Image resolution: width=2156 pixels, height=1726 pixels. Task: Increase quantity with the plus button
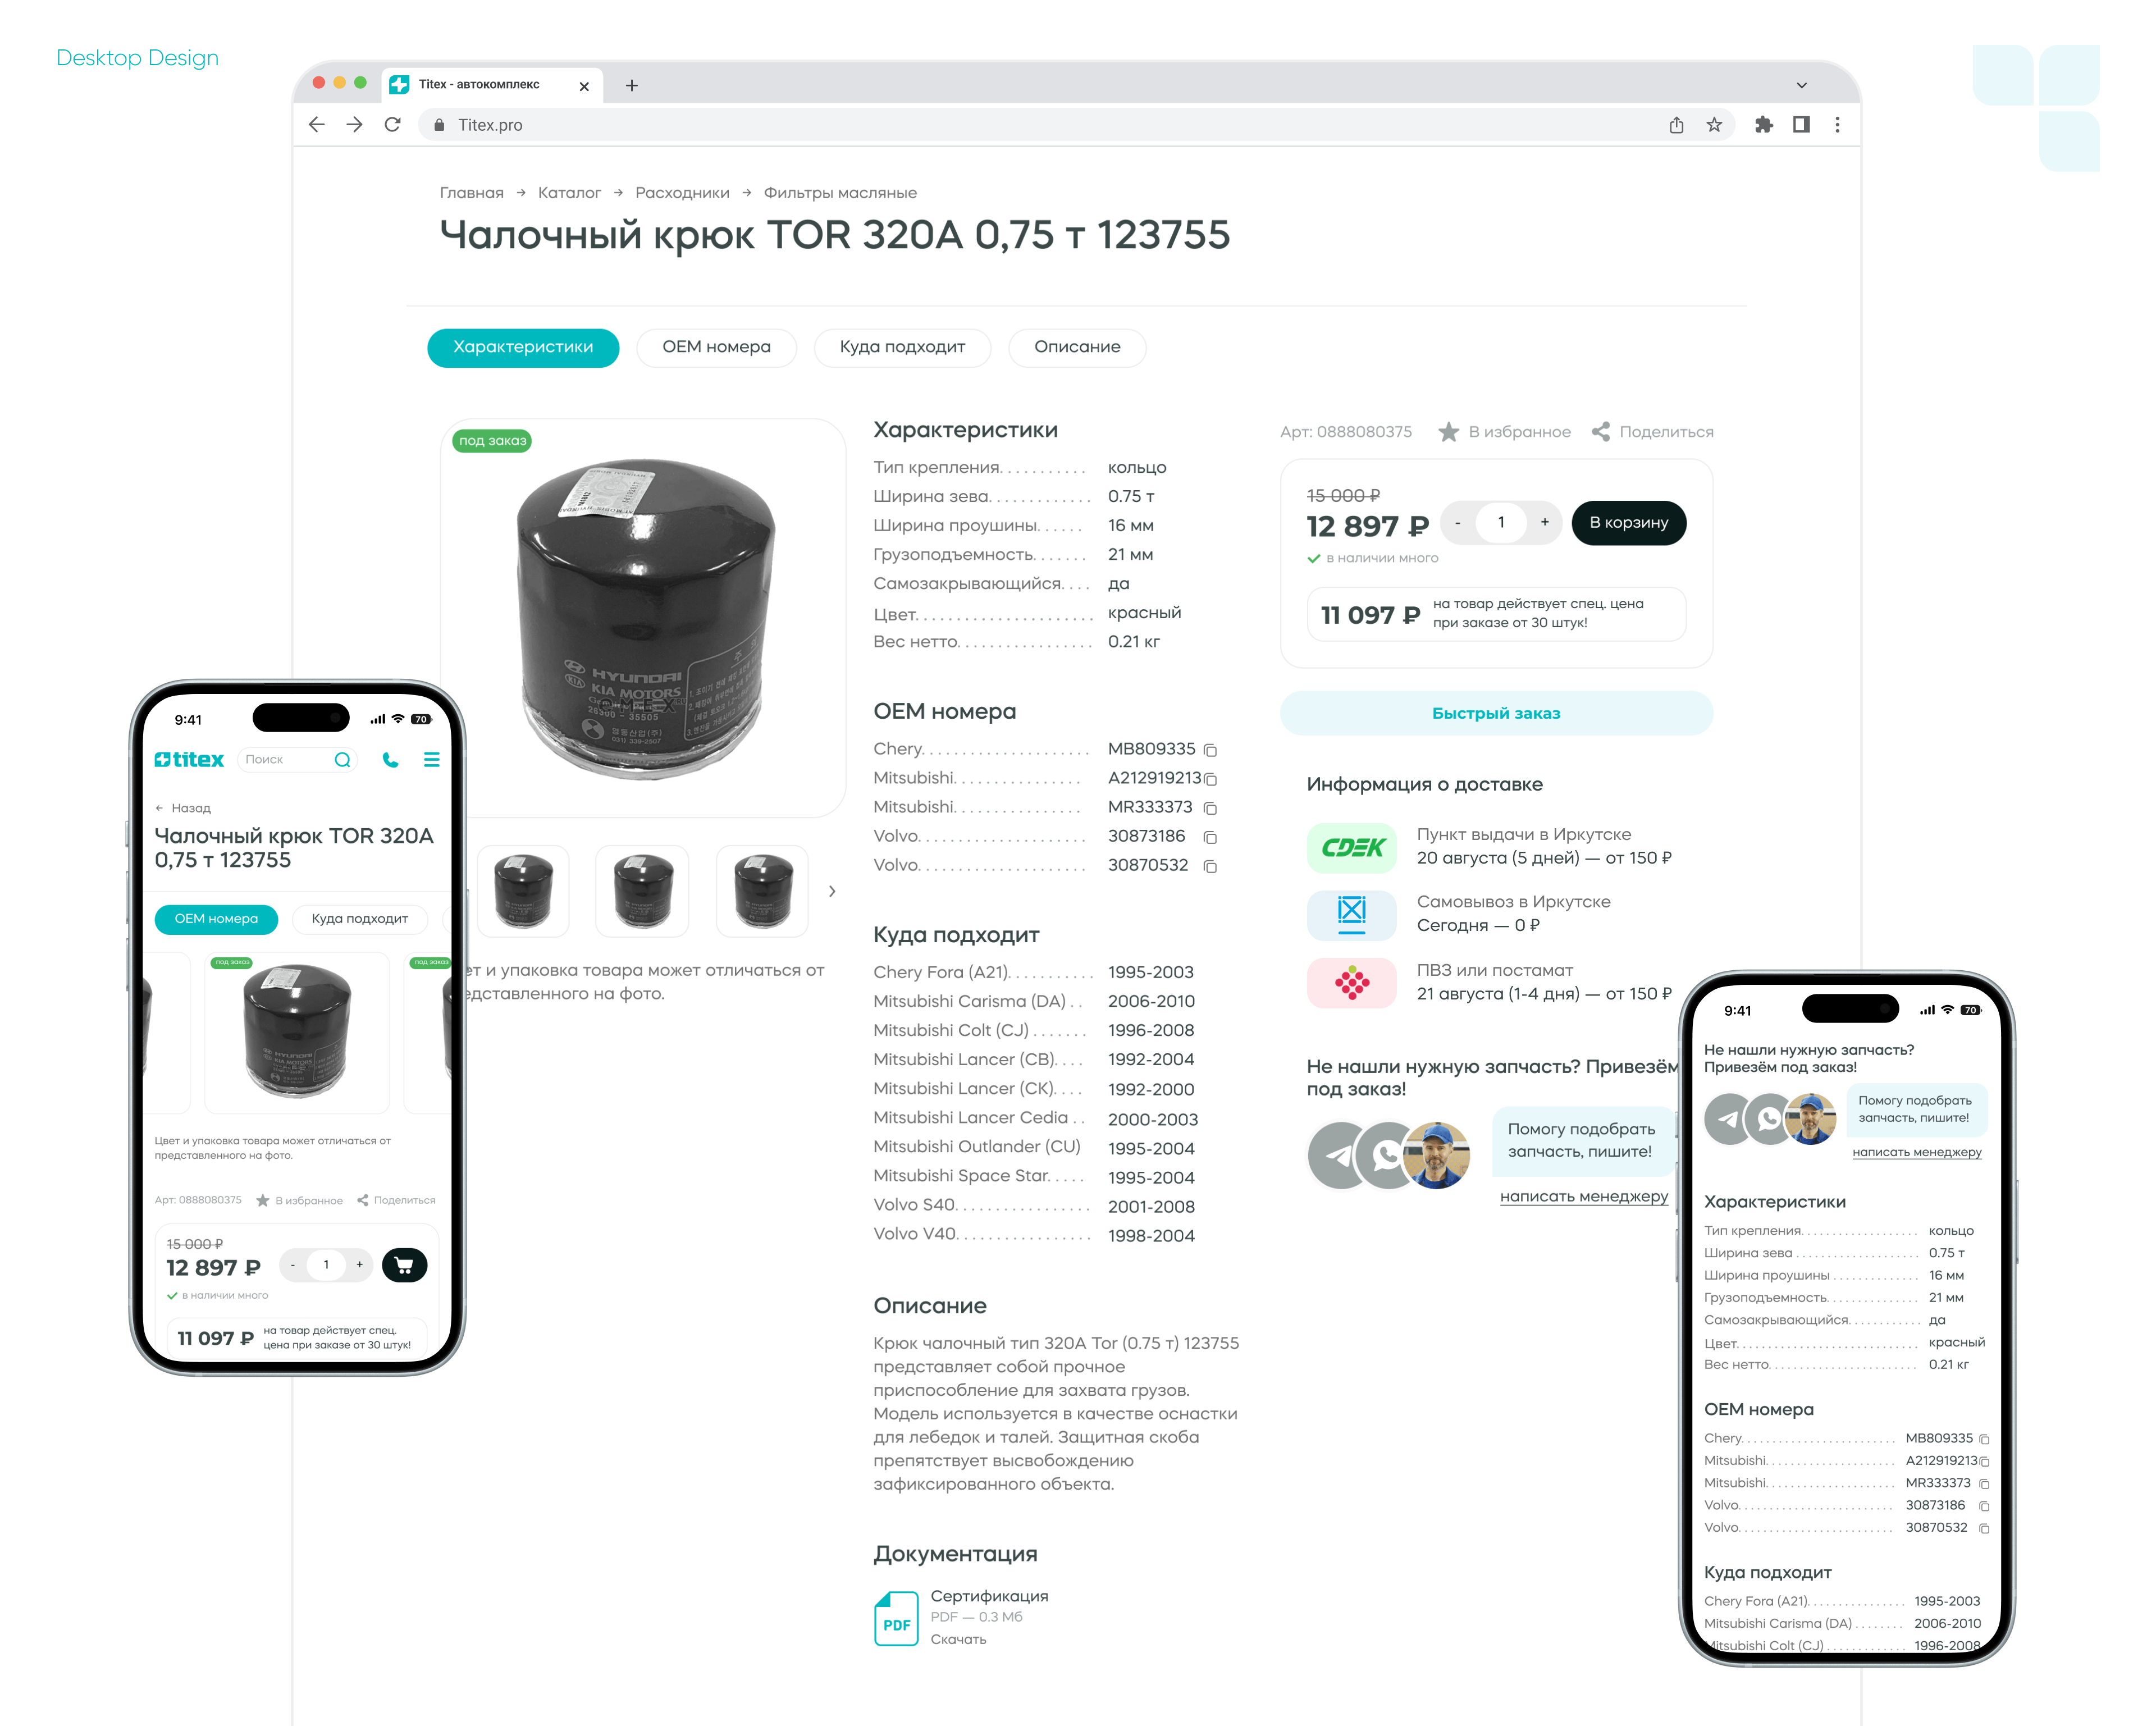point(1545,523)
